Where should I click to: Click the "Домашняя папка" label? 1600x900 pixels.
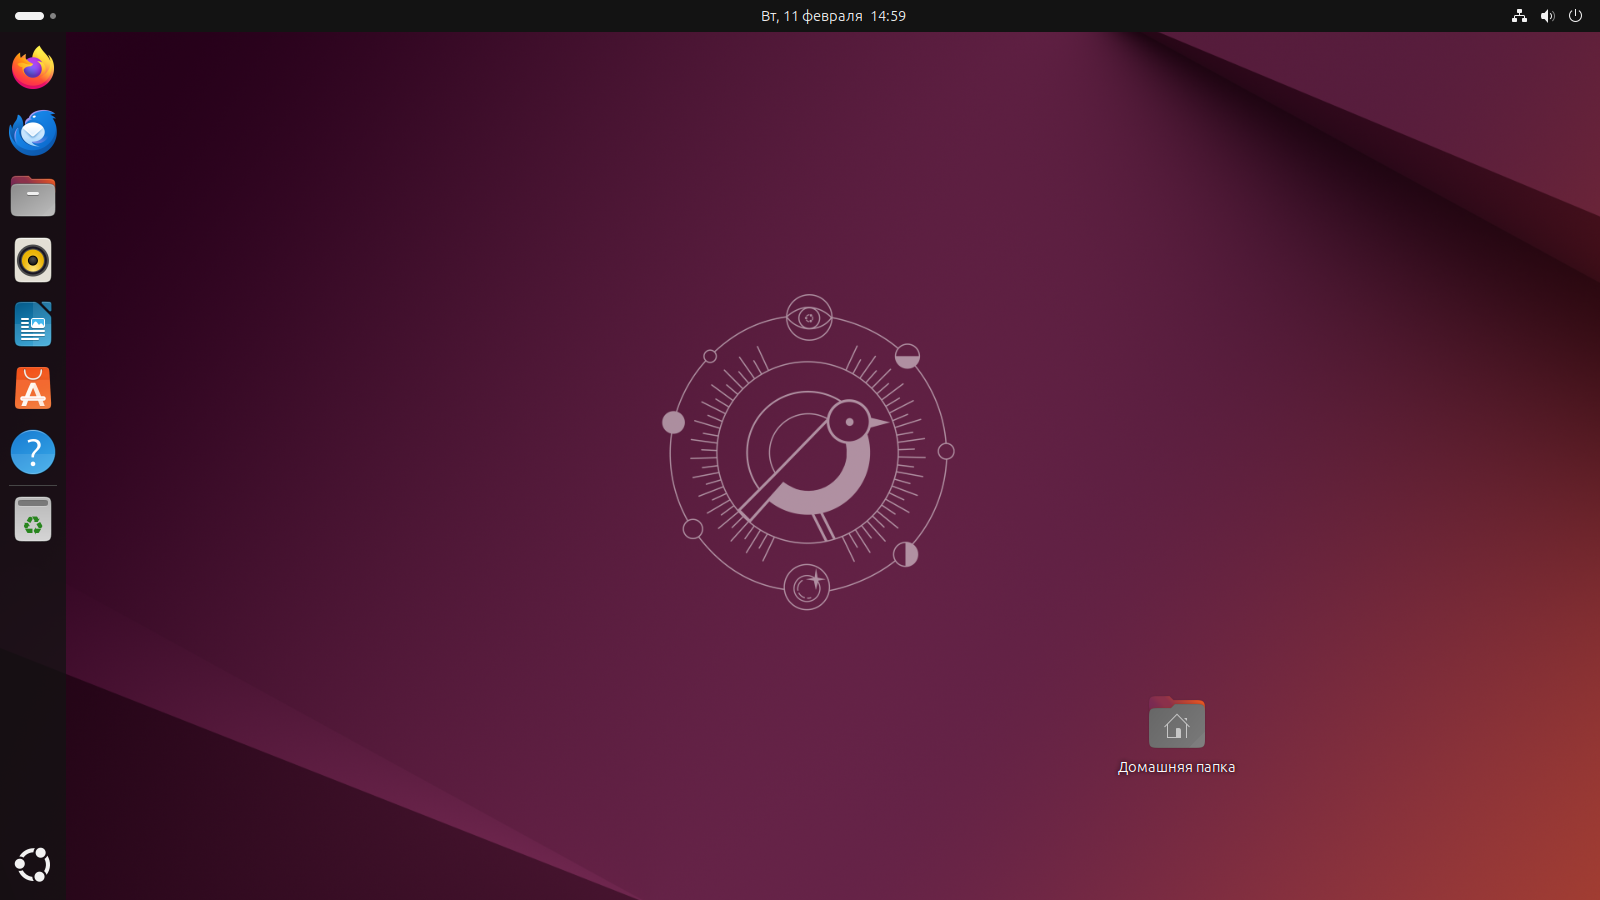click(1176, 767)
